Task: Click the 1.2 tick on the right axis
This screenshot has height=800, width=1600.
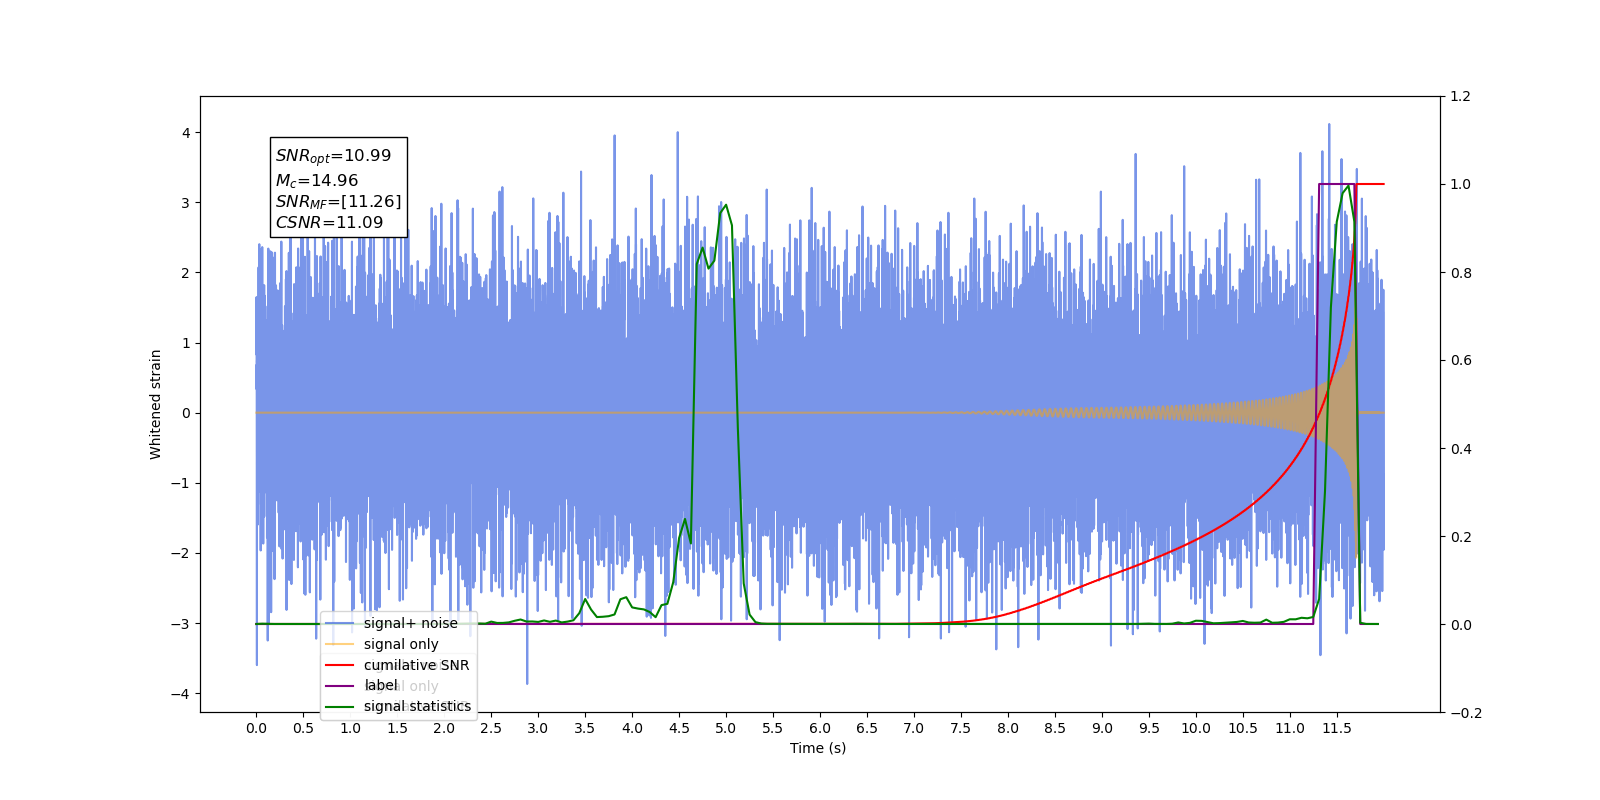Action: (x=1461, y=97)
